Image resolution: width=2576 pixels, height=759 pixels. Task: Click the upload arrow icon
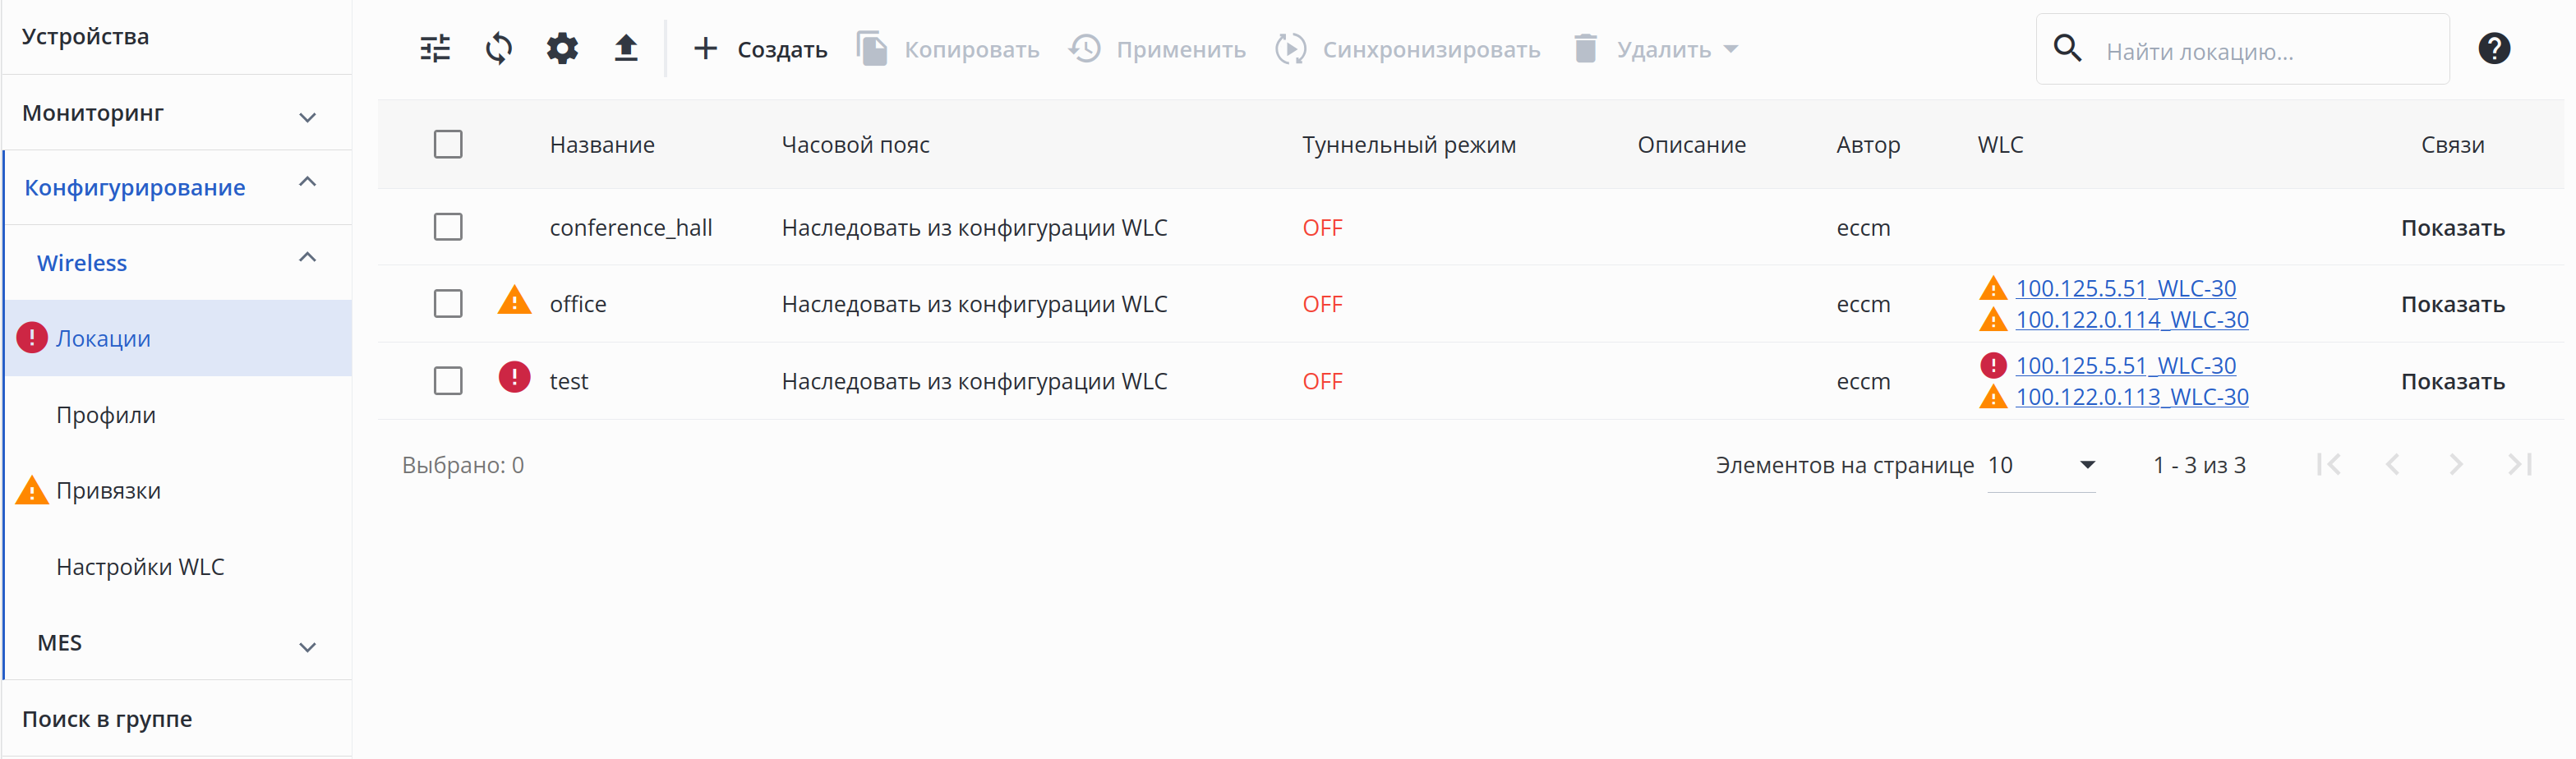pos(626,49)
